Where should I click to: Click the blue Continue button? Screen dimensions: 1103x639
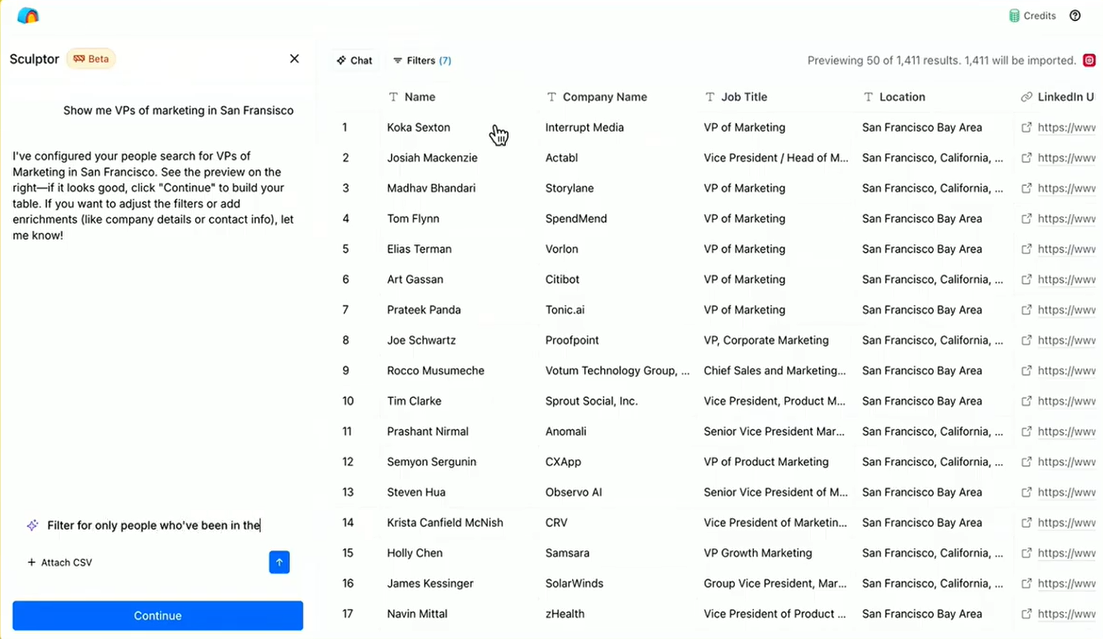coord(158,615)
